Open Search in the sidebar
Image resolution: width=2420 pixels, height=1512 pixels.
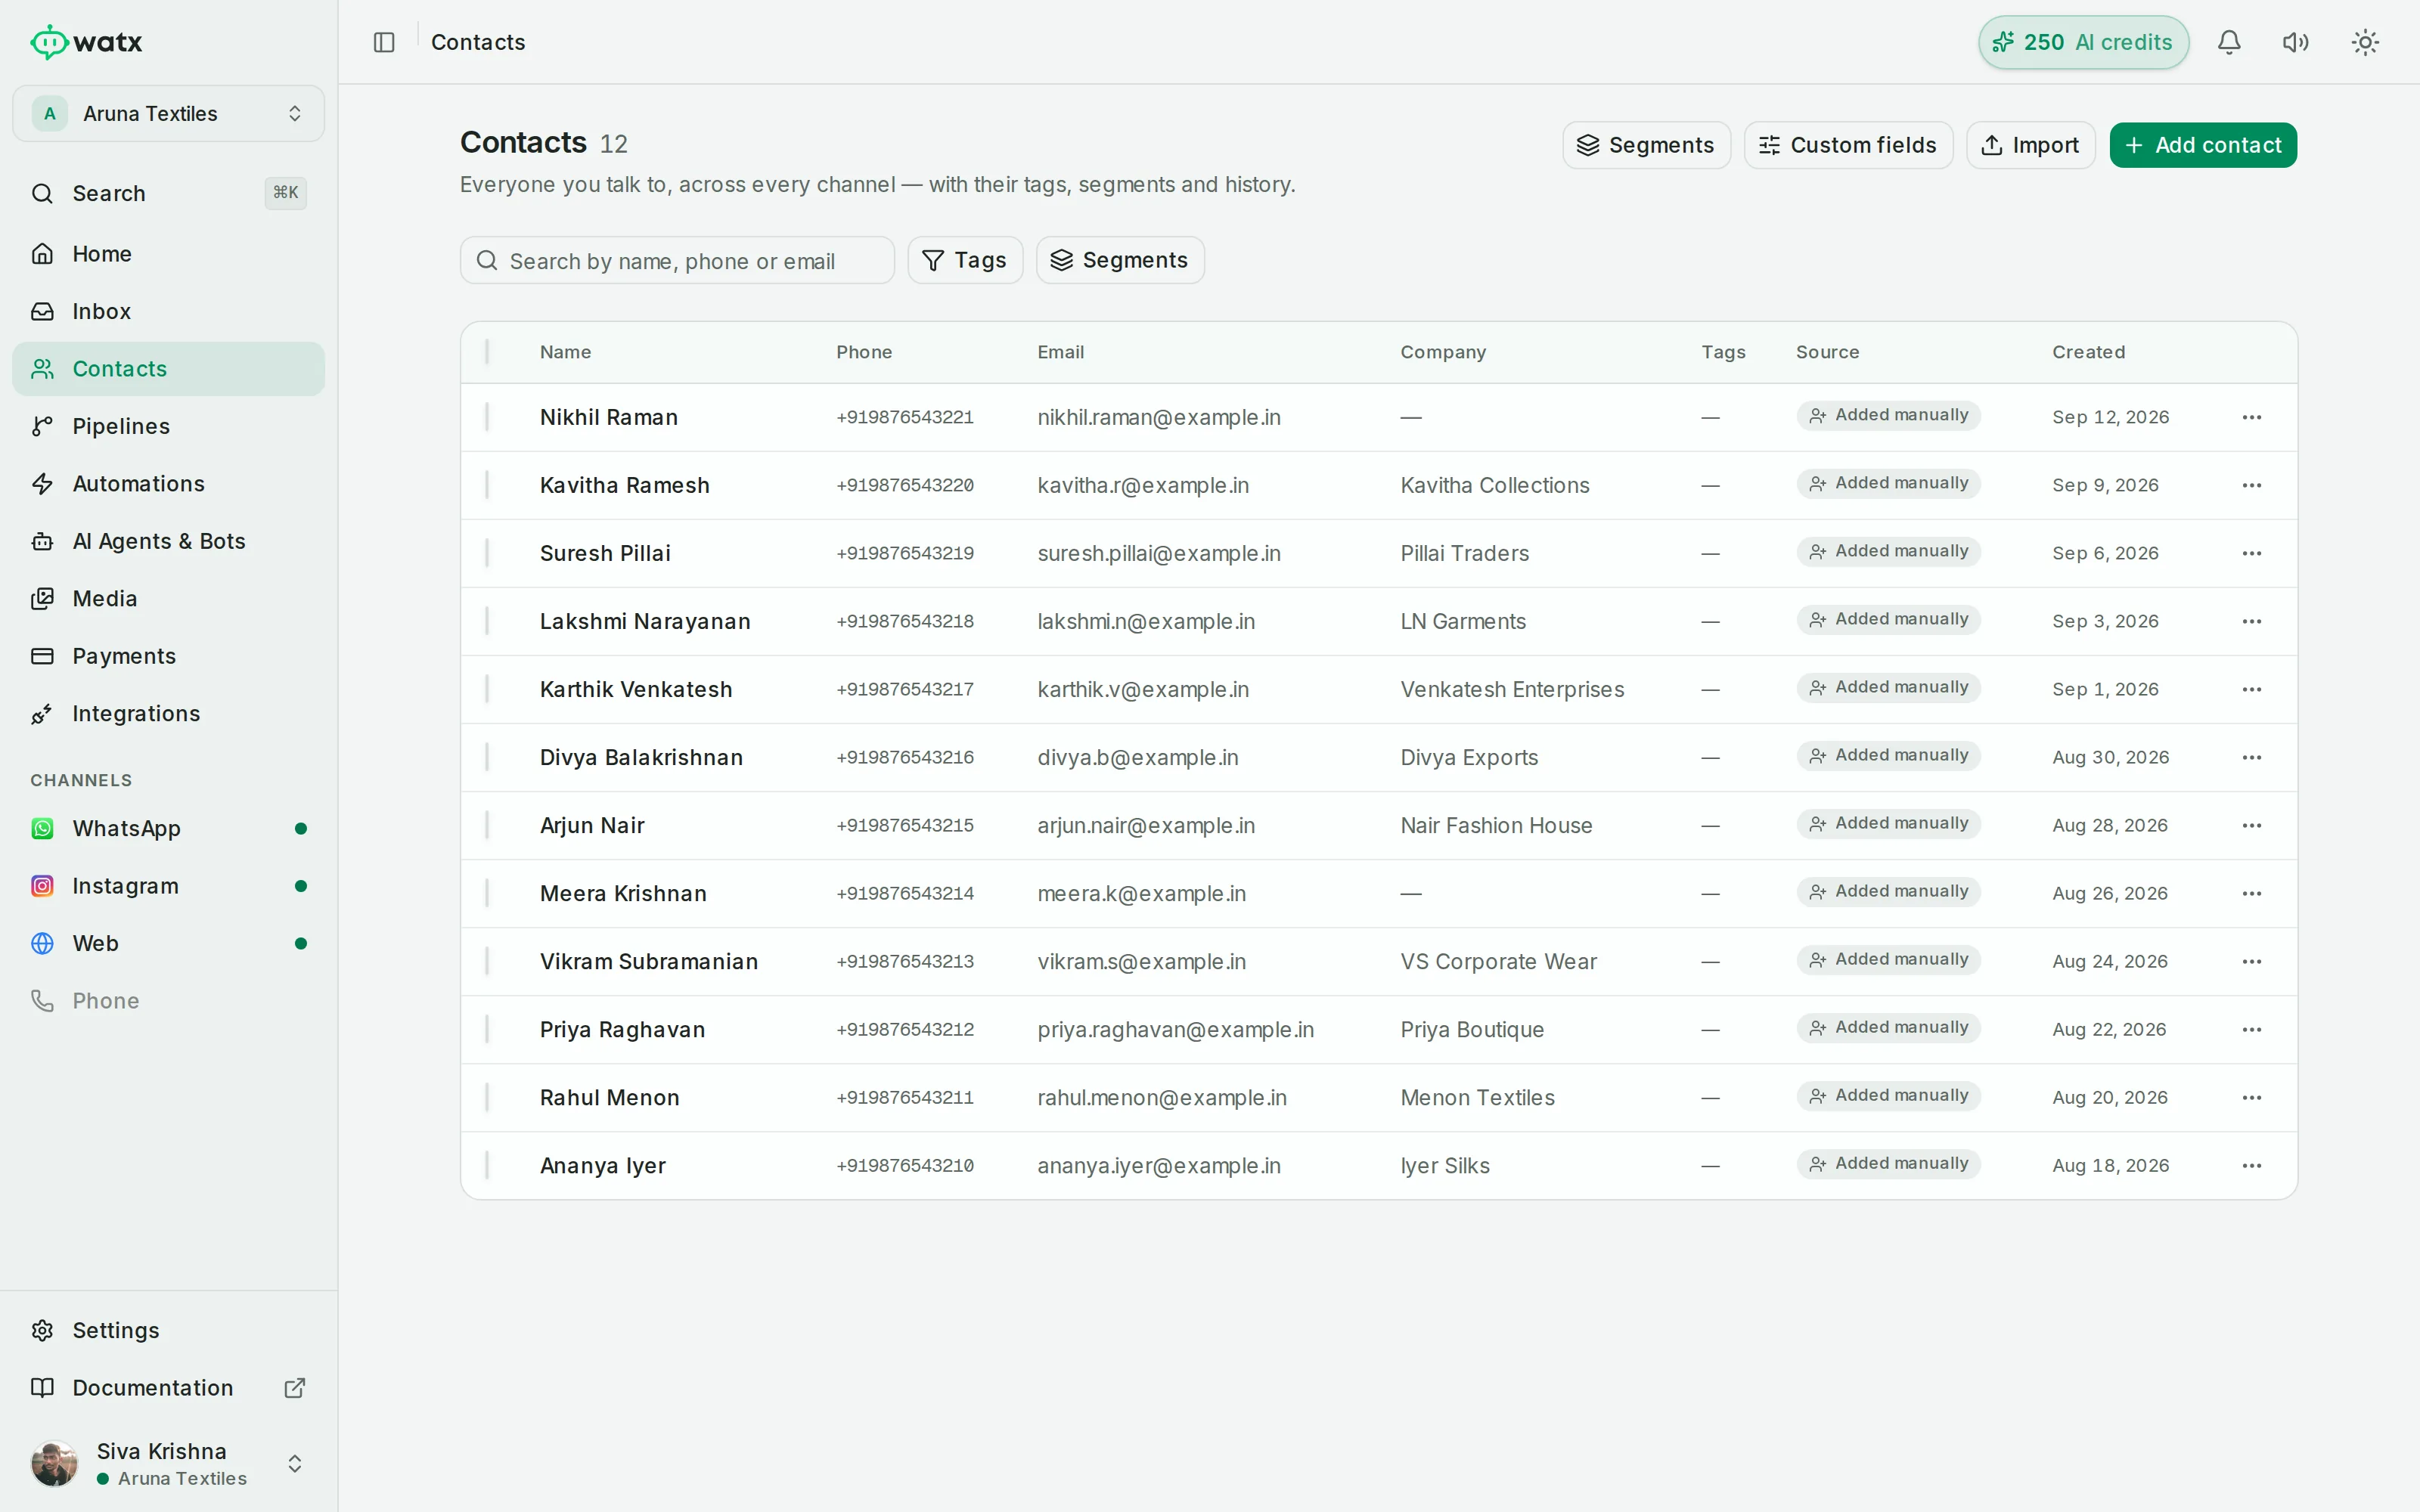click(x=168, y=193)
